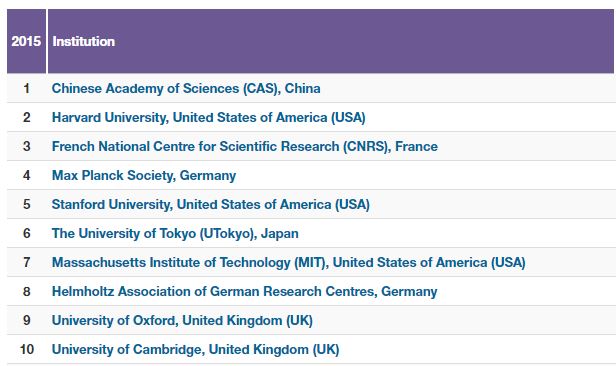Screen dimensions: 616x366
Task: Open Chinese Academy of Sciences (CAS) link
Action: click(186, 88)
